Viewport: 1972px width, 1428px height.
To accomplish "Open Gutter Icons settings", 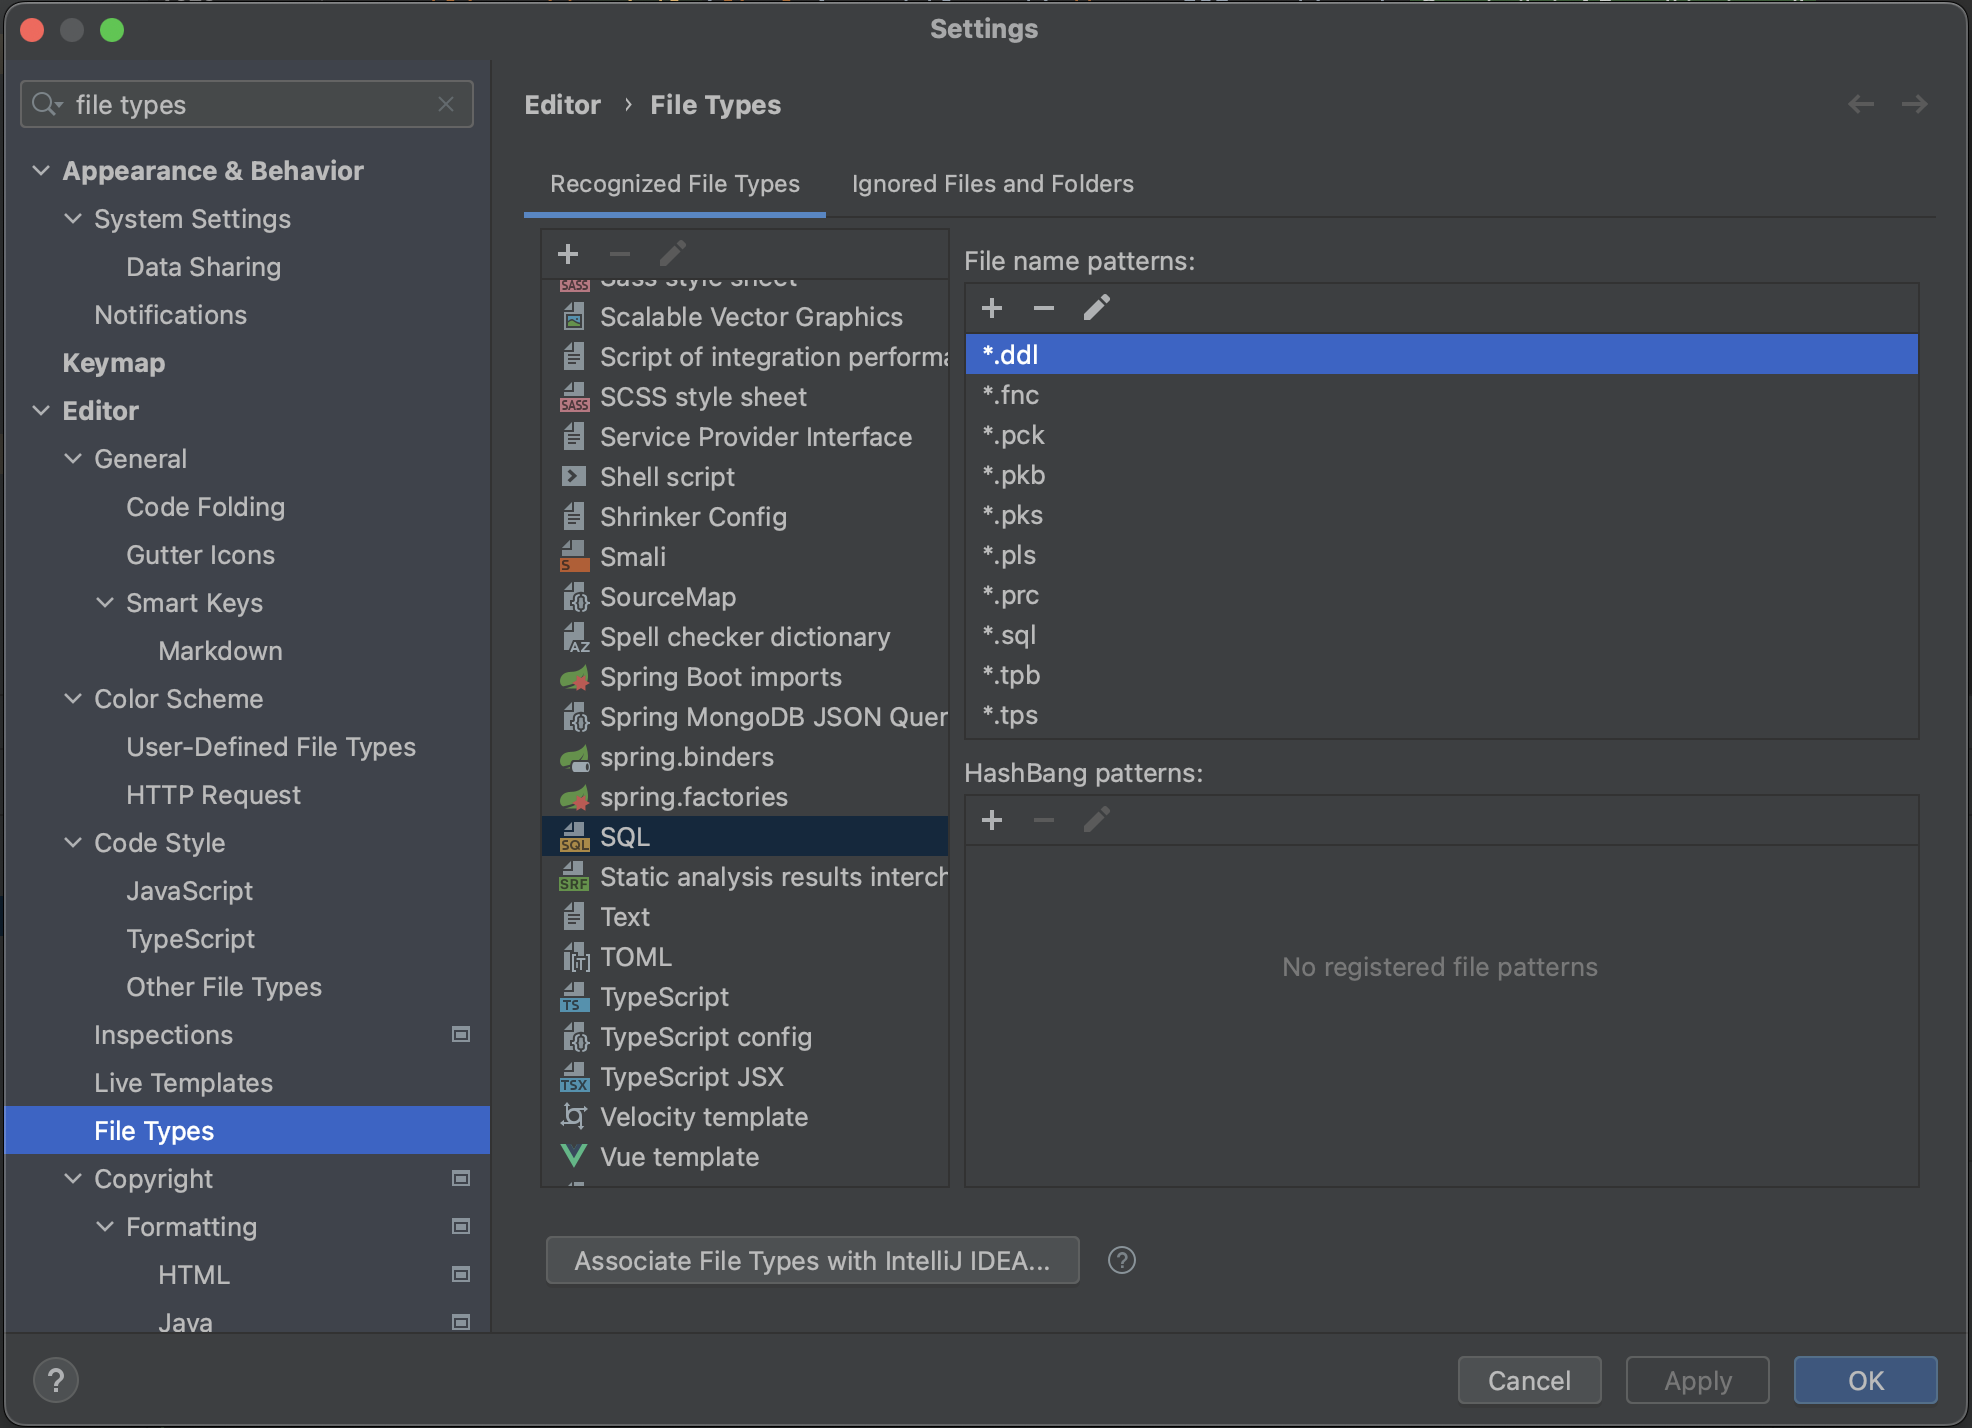I will tap(200, 555).
